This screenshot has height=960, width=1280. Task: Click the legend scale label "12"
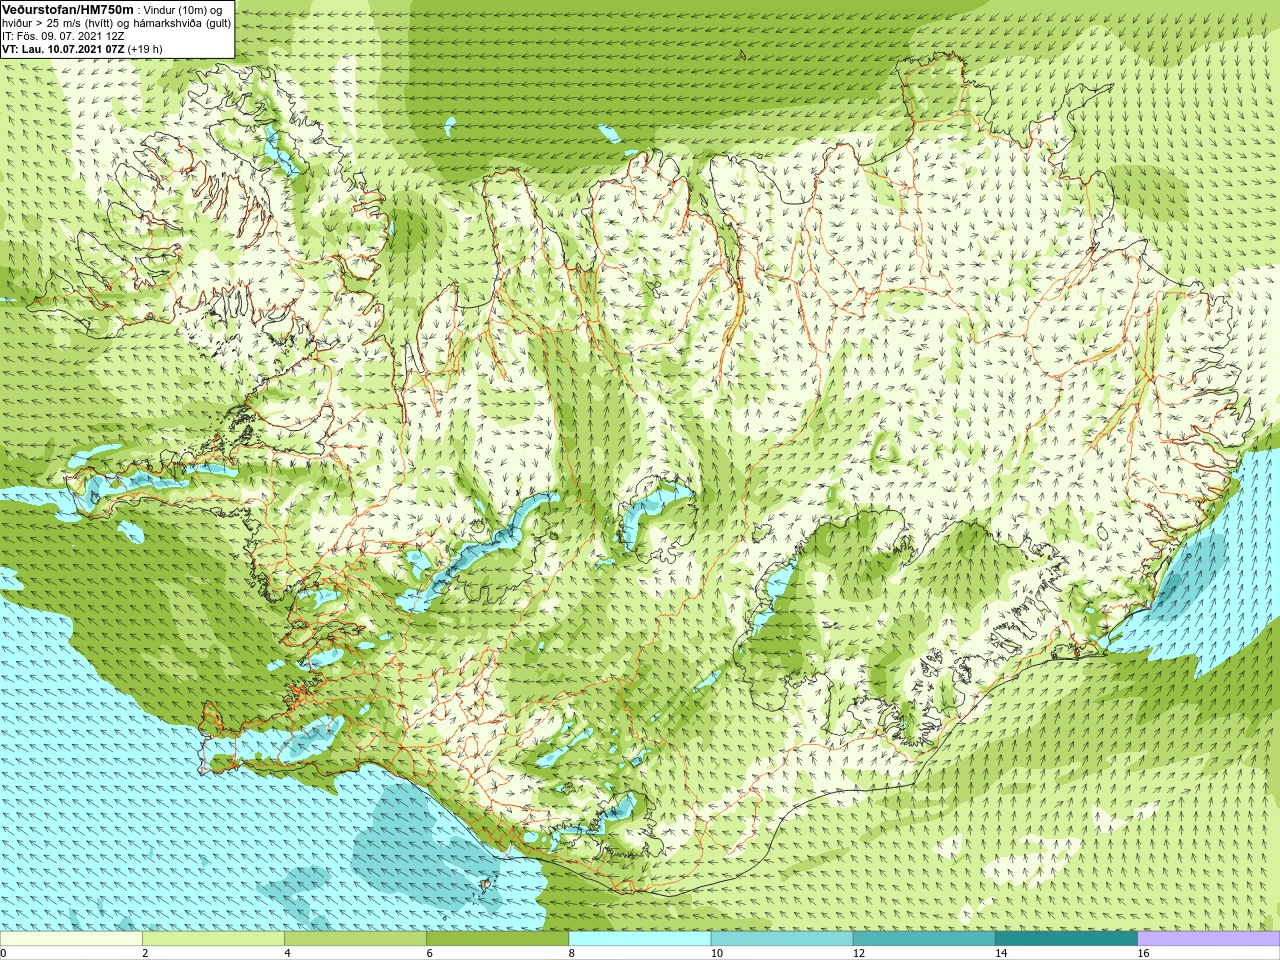tap(858, 953)
